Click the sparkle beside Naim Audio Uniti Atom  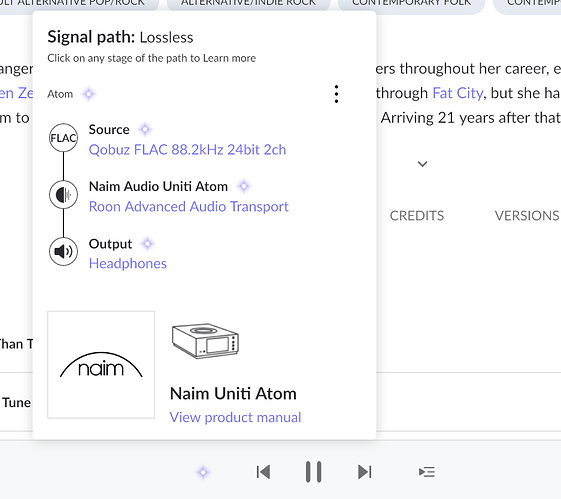click(x=244, y=186)
